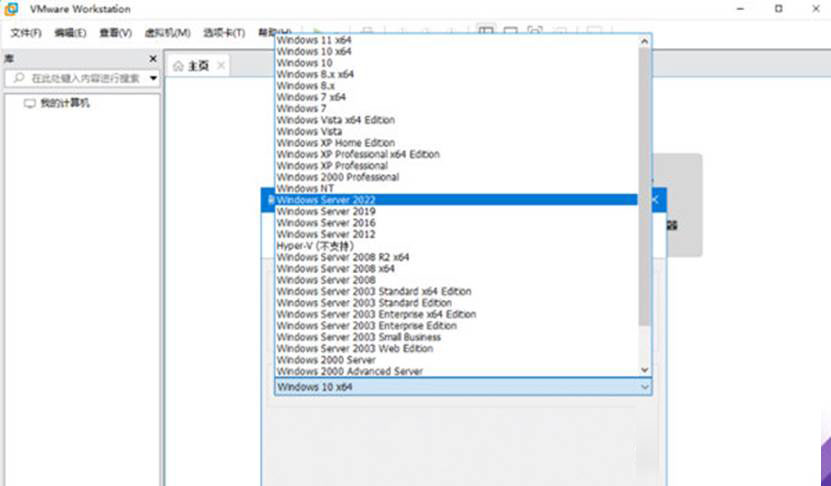Screen dimensions: 831x486
Task: Click the home icon on 主页 tab
Action: 178,66
